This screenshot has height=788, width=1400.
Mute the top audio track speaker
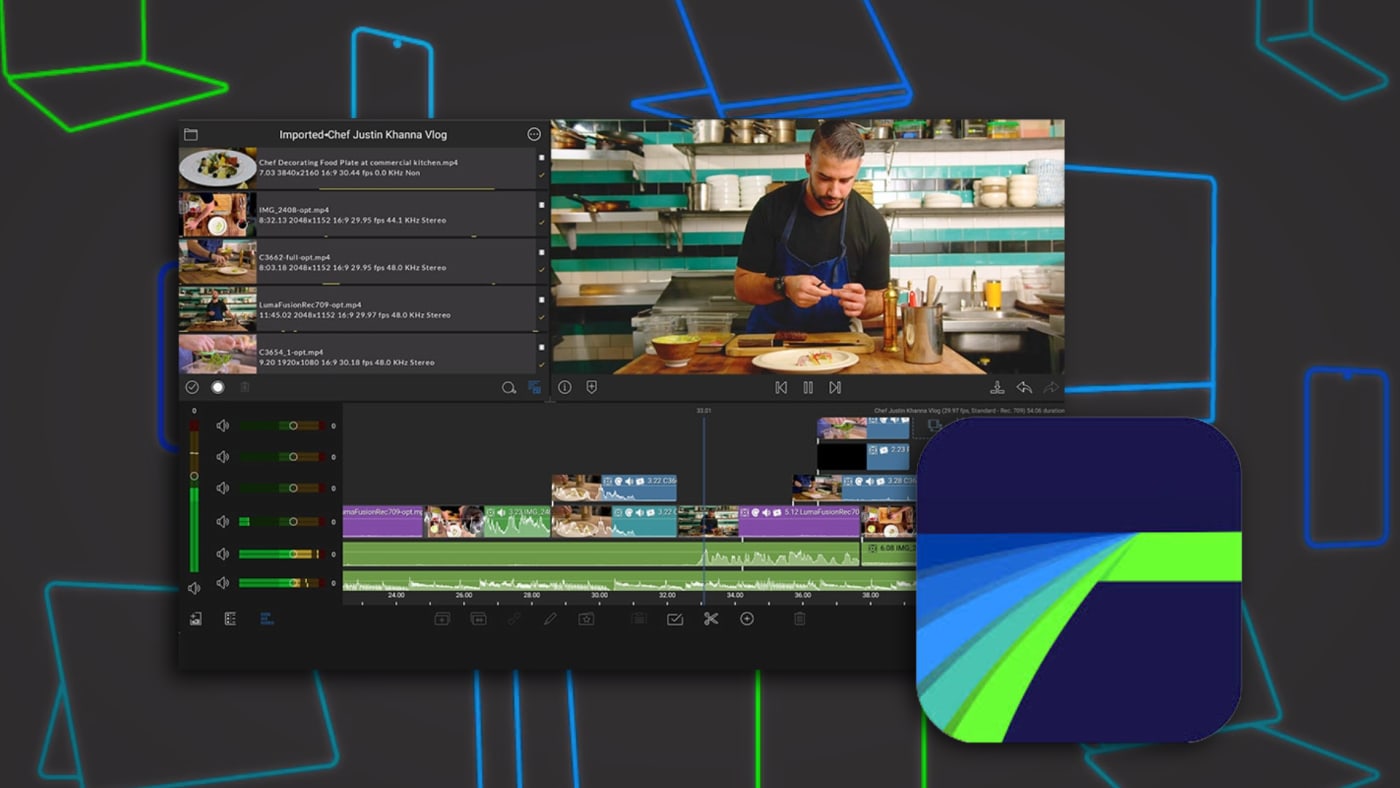[222, 426]
